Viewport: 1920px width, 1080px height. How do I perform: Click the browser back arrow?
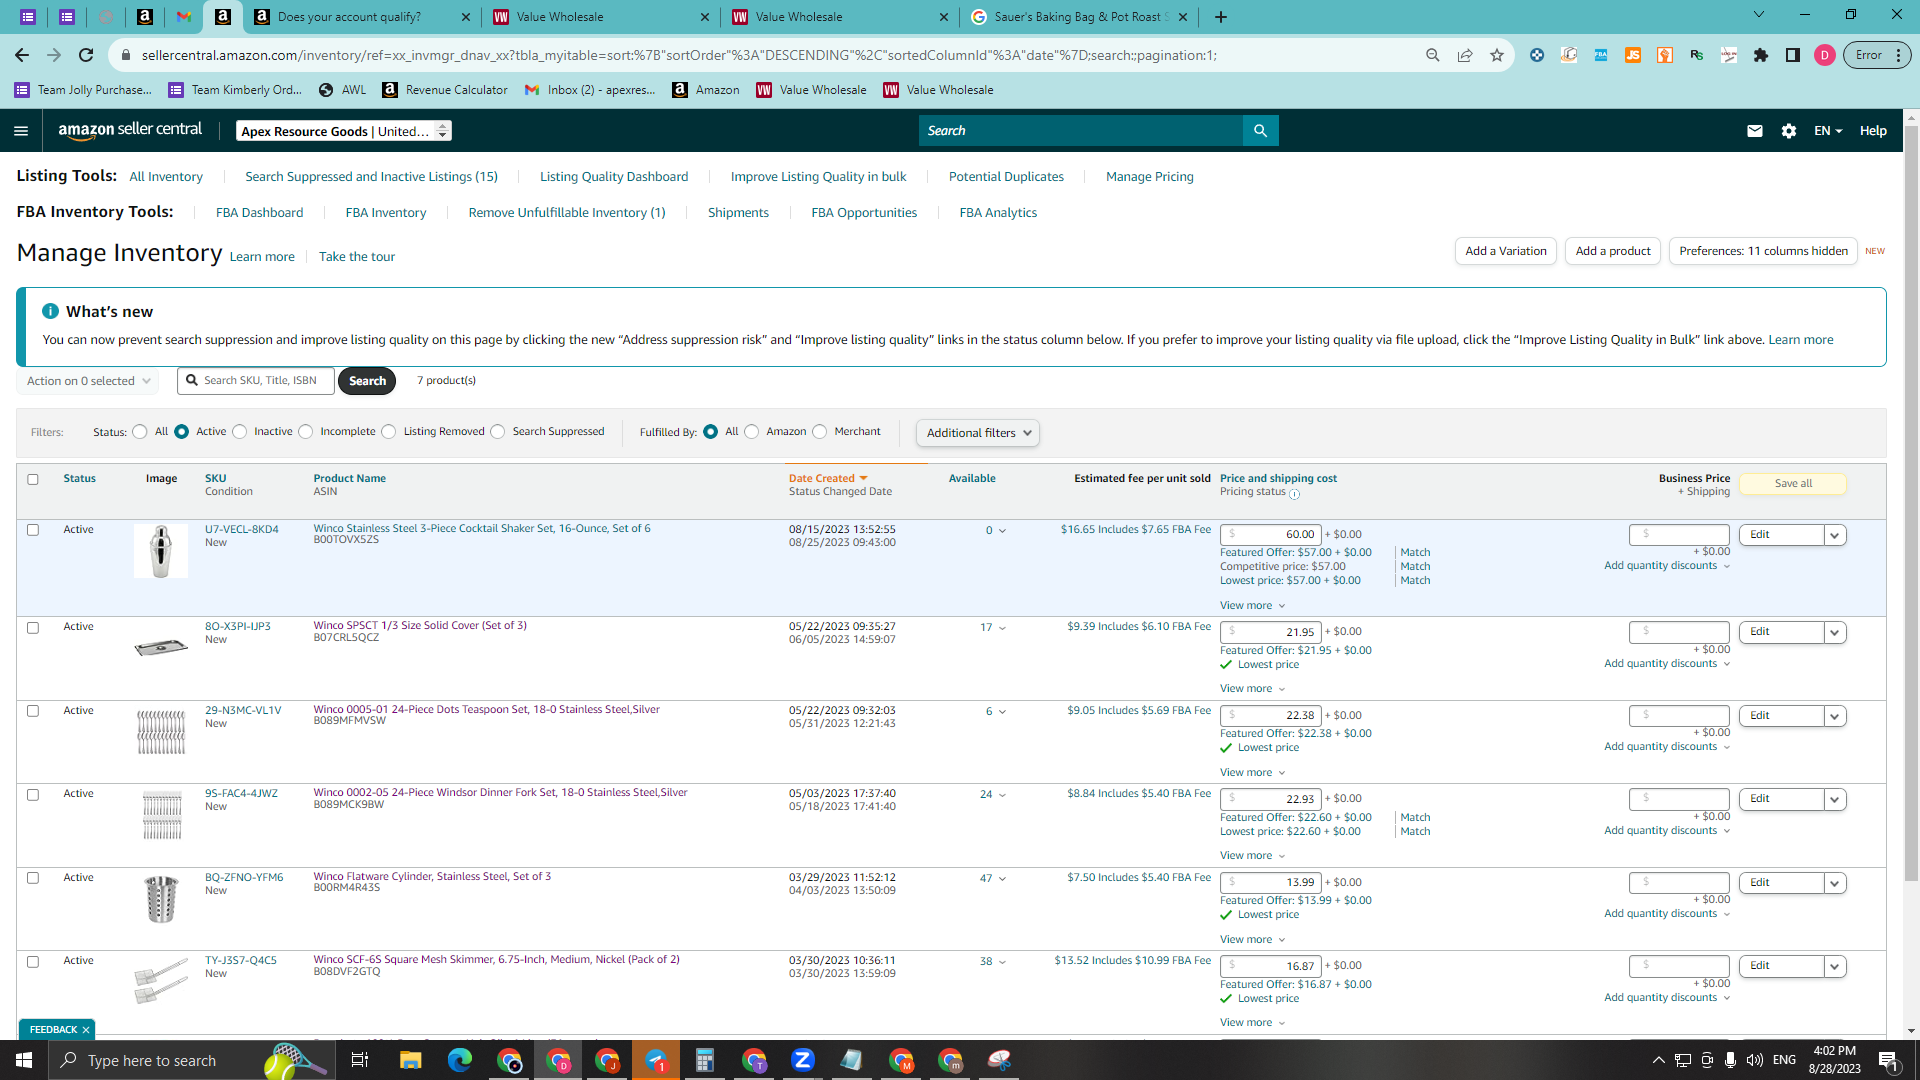(22, 55)
